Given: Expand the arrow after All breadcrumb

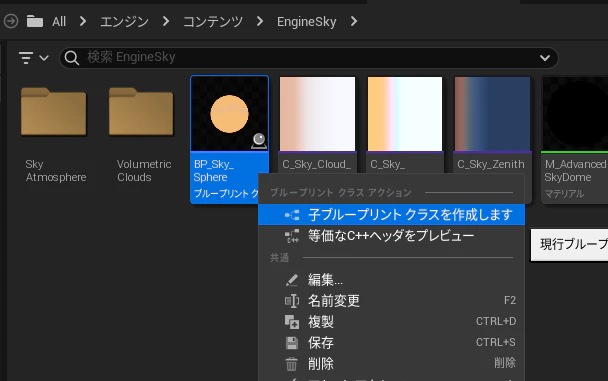Looking at the screenshot, I should [x=83, y=21].
